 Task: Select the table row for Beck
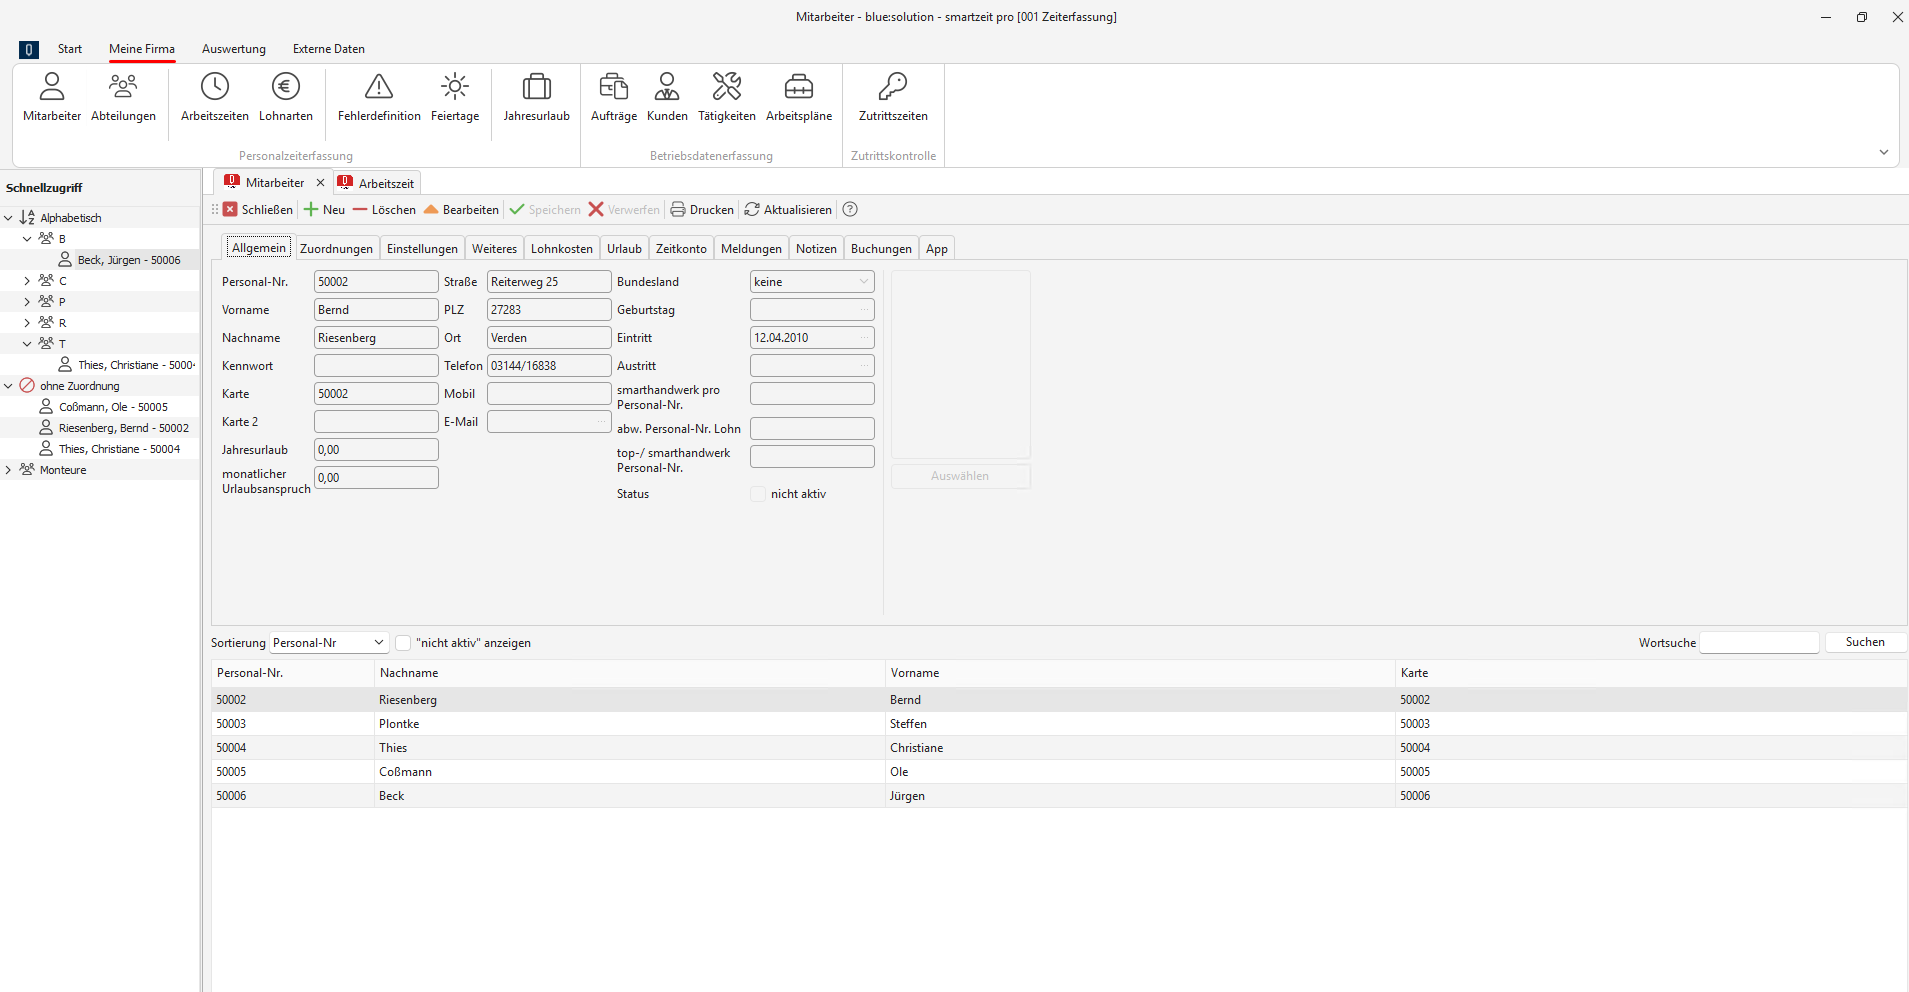1059,796
